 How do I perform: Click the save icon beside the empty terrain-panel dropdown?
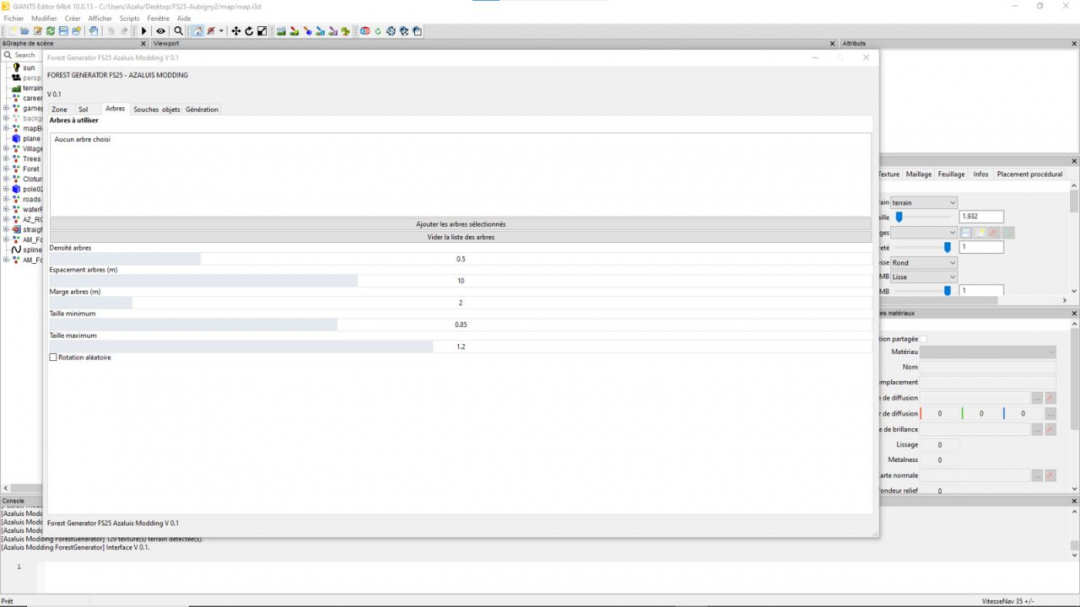click(x=966, y=233)
